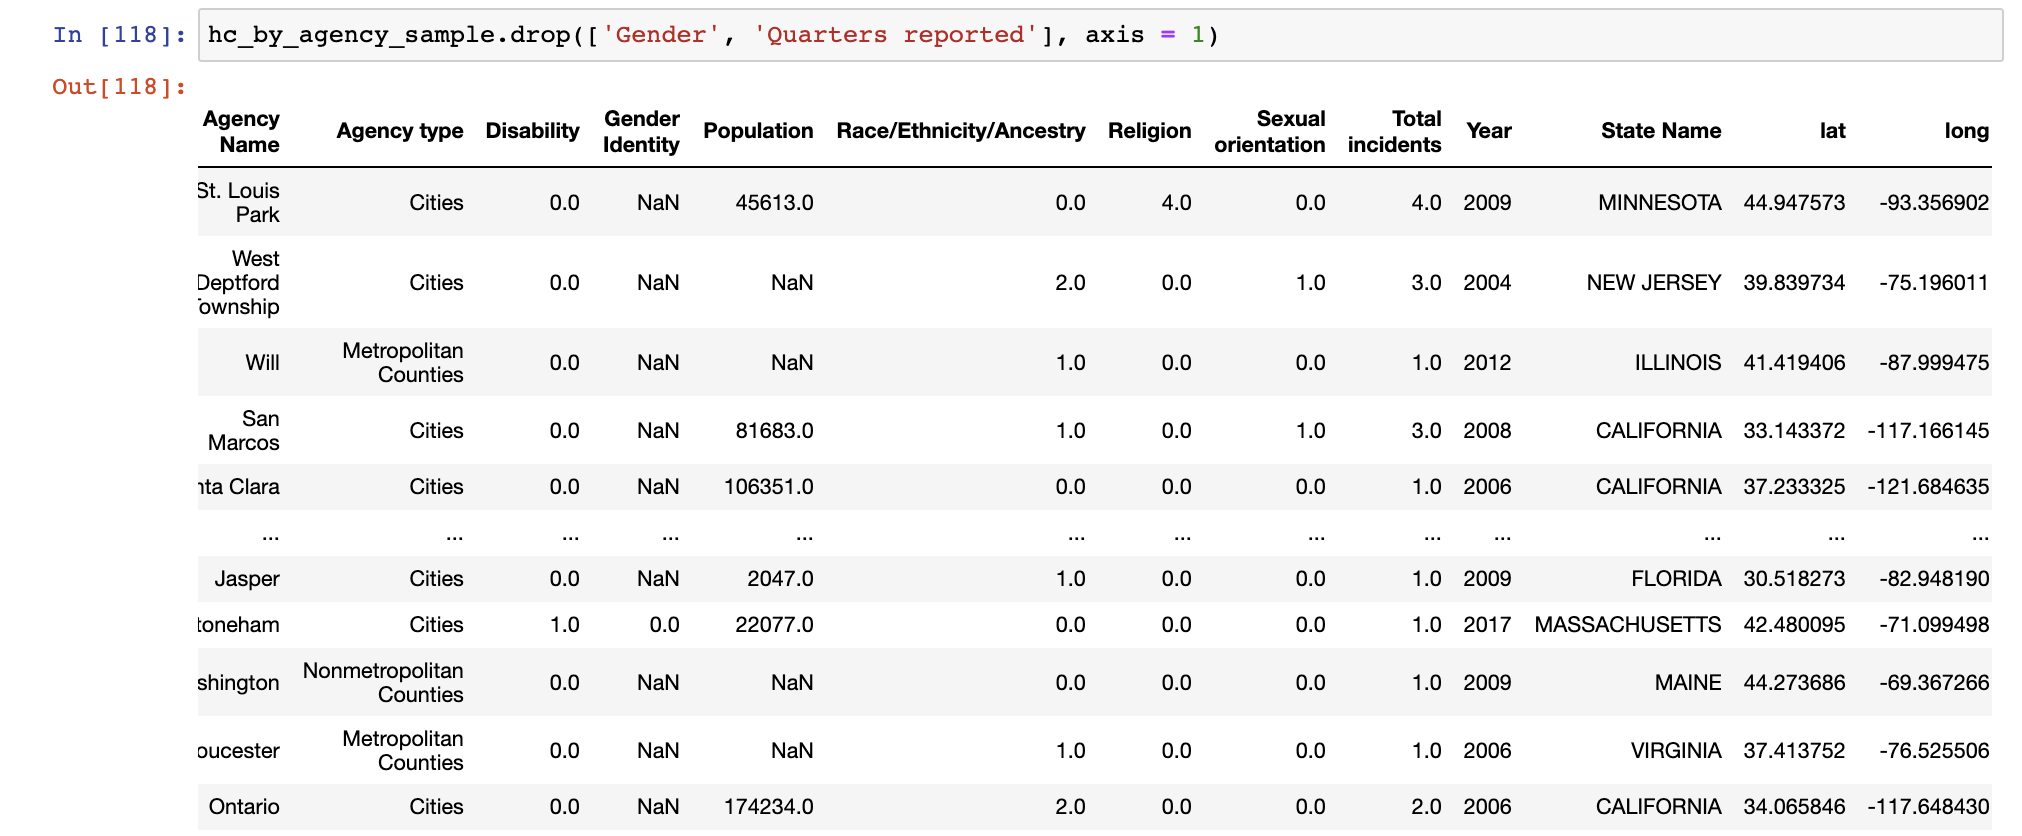Click the population value 81683.0

tap(774, 431)
